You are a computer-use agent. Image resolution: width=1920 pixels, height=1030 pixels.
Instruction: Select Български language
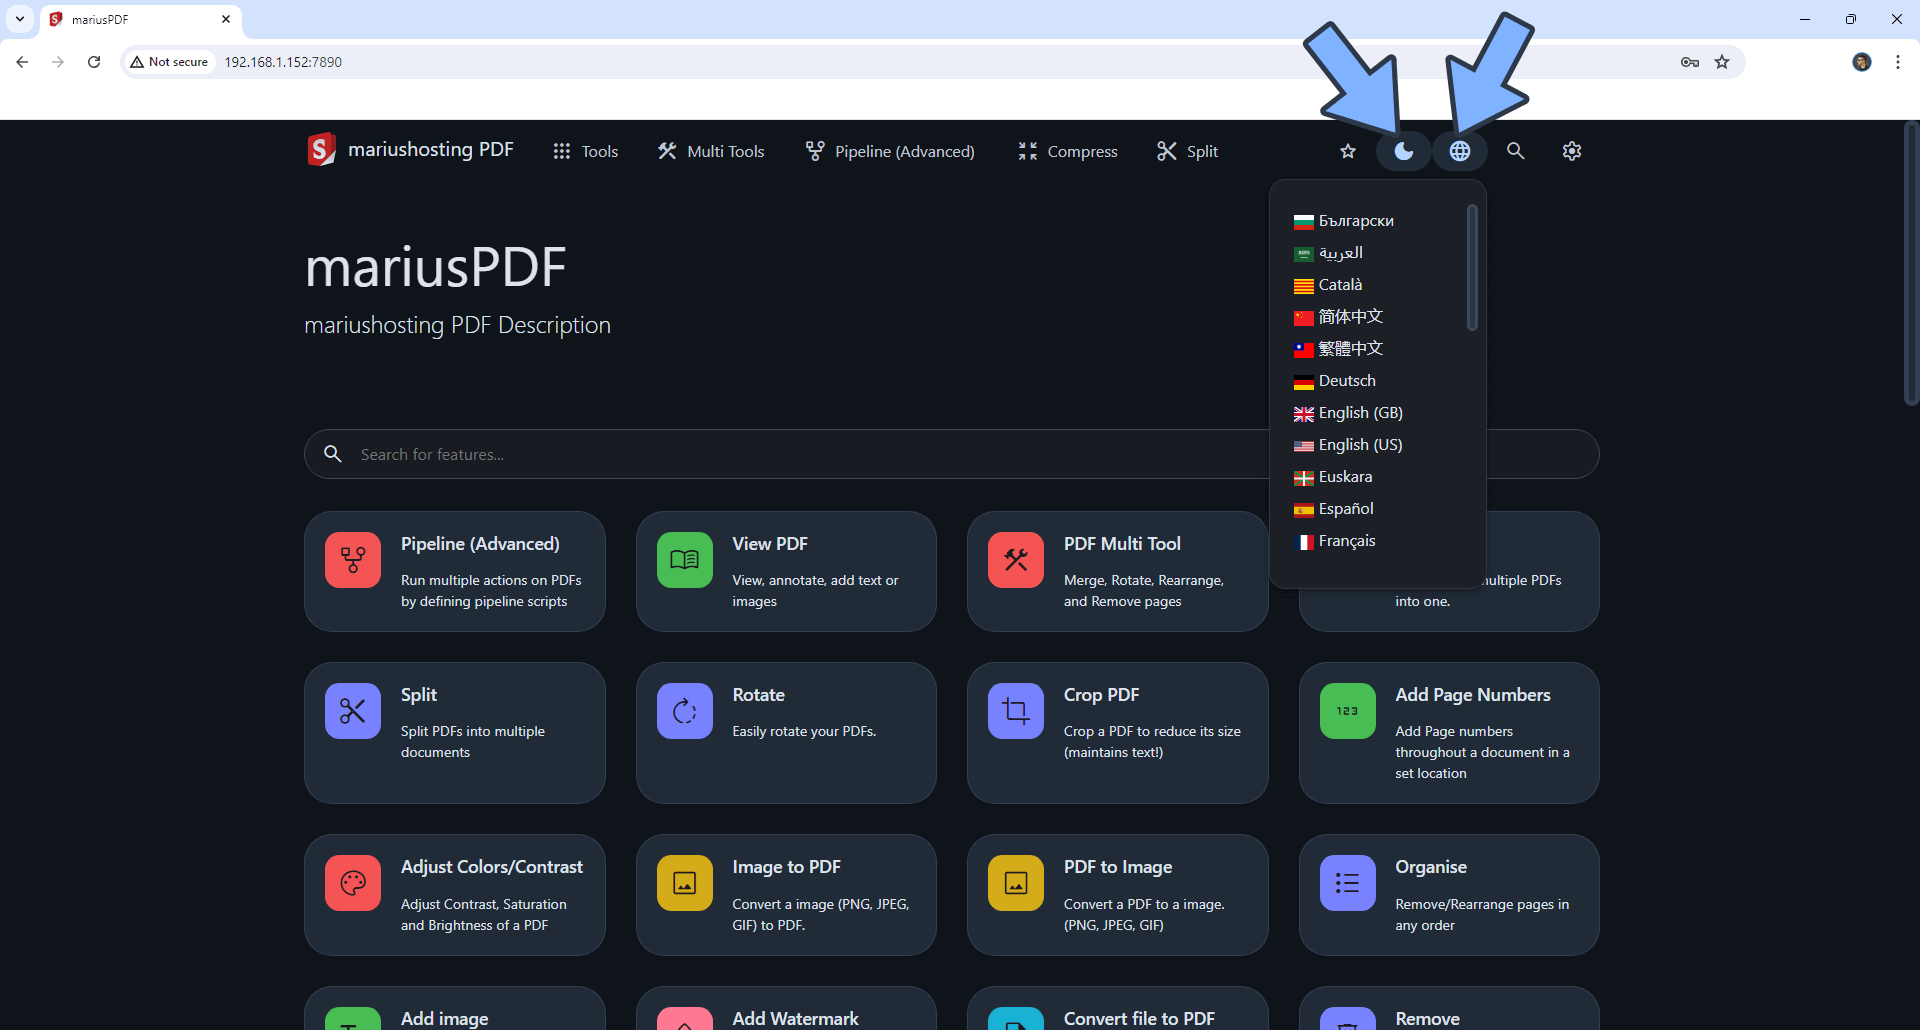pos(1344,221)
